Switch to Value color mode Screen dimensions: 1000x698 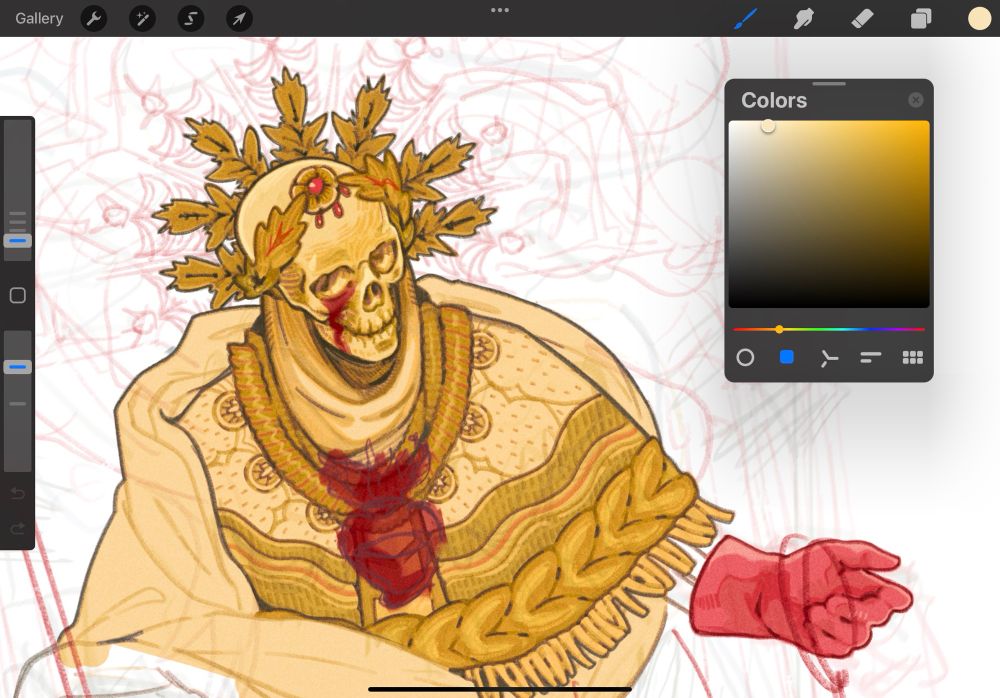click(871, 357)
